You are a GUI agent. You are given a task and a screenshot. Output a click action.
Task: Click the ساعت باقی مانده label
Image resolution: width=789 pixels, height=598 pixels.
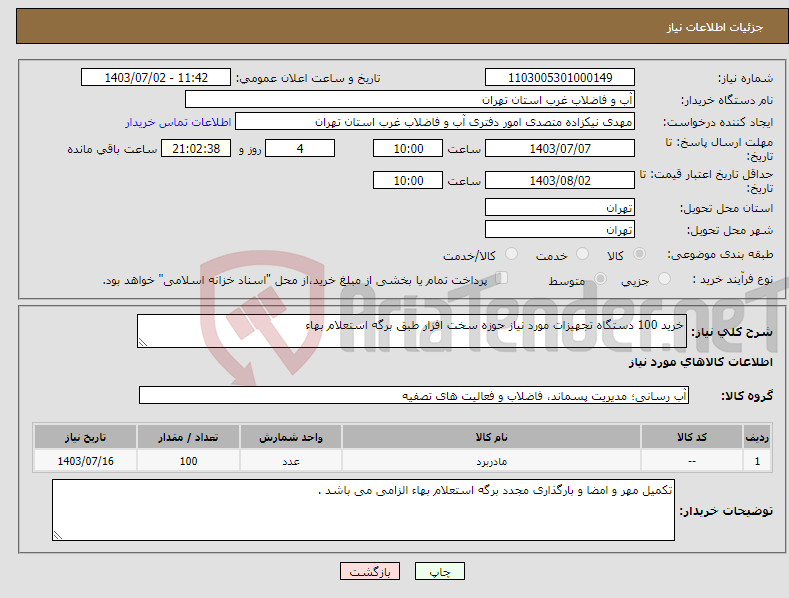pyautogui.click(x=112, y=150)
